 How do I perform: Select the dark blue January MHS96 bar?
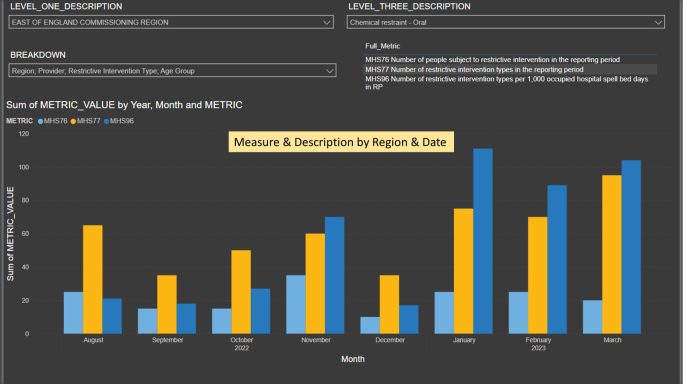[x=483, y=241]
